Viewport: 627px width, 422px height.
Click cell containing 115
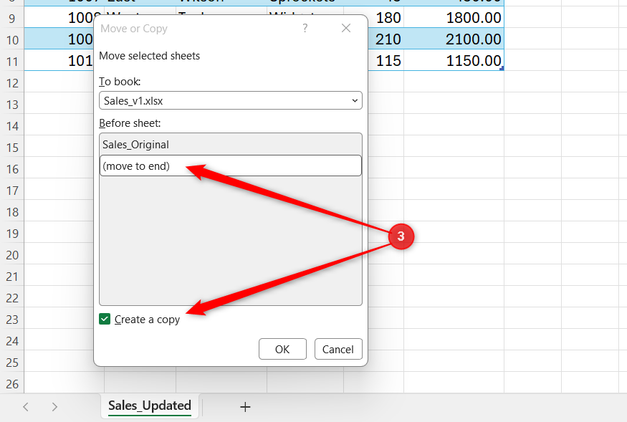pos(385,61)
